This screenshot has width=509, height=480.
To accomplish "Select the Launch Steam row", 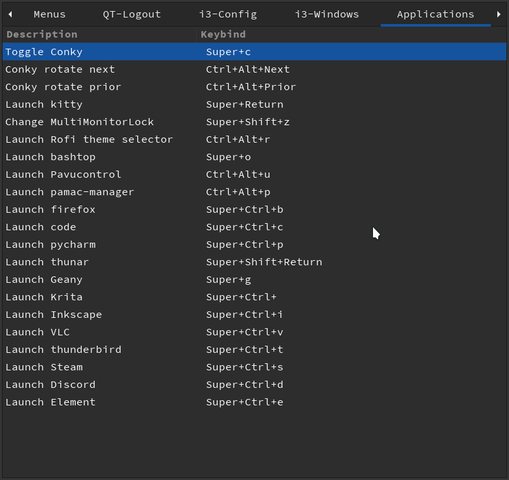I will point(254,367).
